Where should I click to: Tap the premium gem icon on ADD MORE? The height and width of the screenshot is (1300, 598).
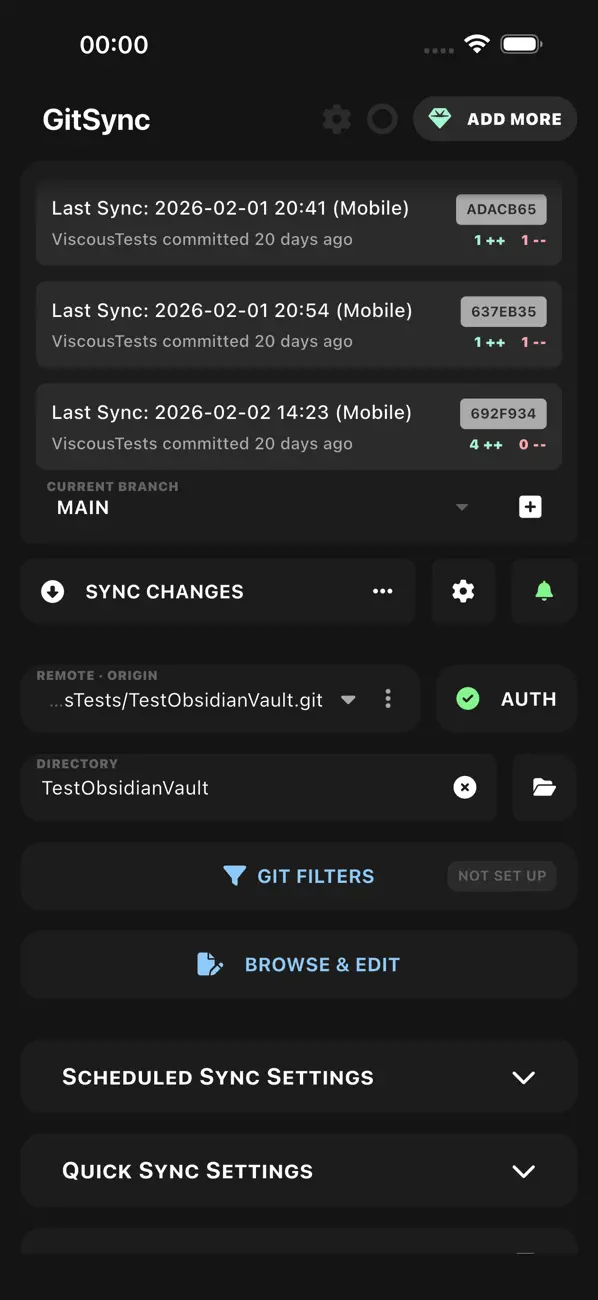[x=440, y=118]
